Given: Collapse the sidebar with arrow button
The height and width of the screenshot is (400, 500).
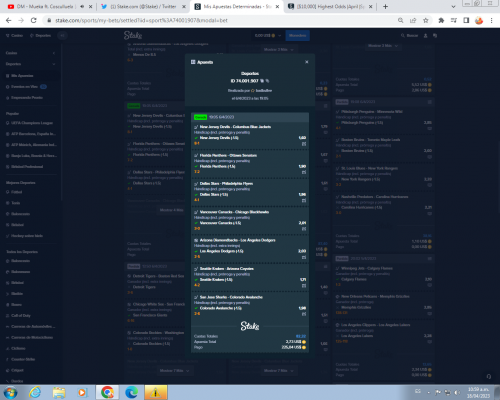Looking at the screenshot, I should [x=62, y=35].
